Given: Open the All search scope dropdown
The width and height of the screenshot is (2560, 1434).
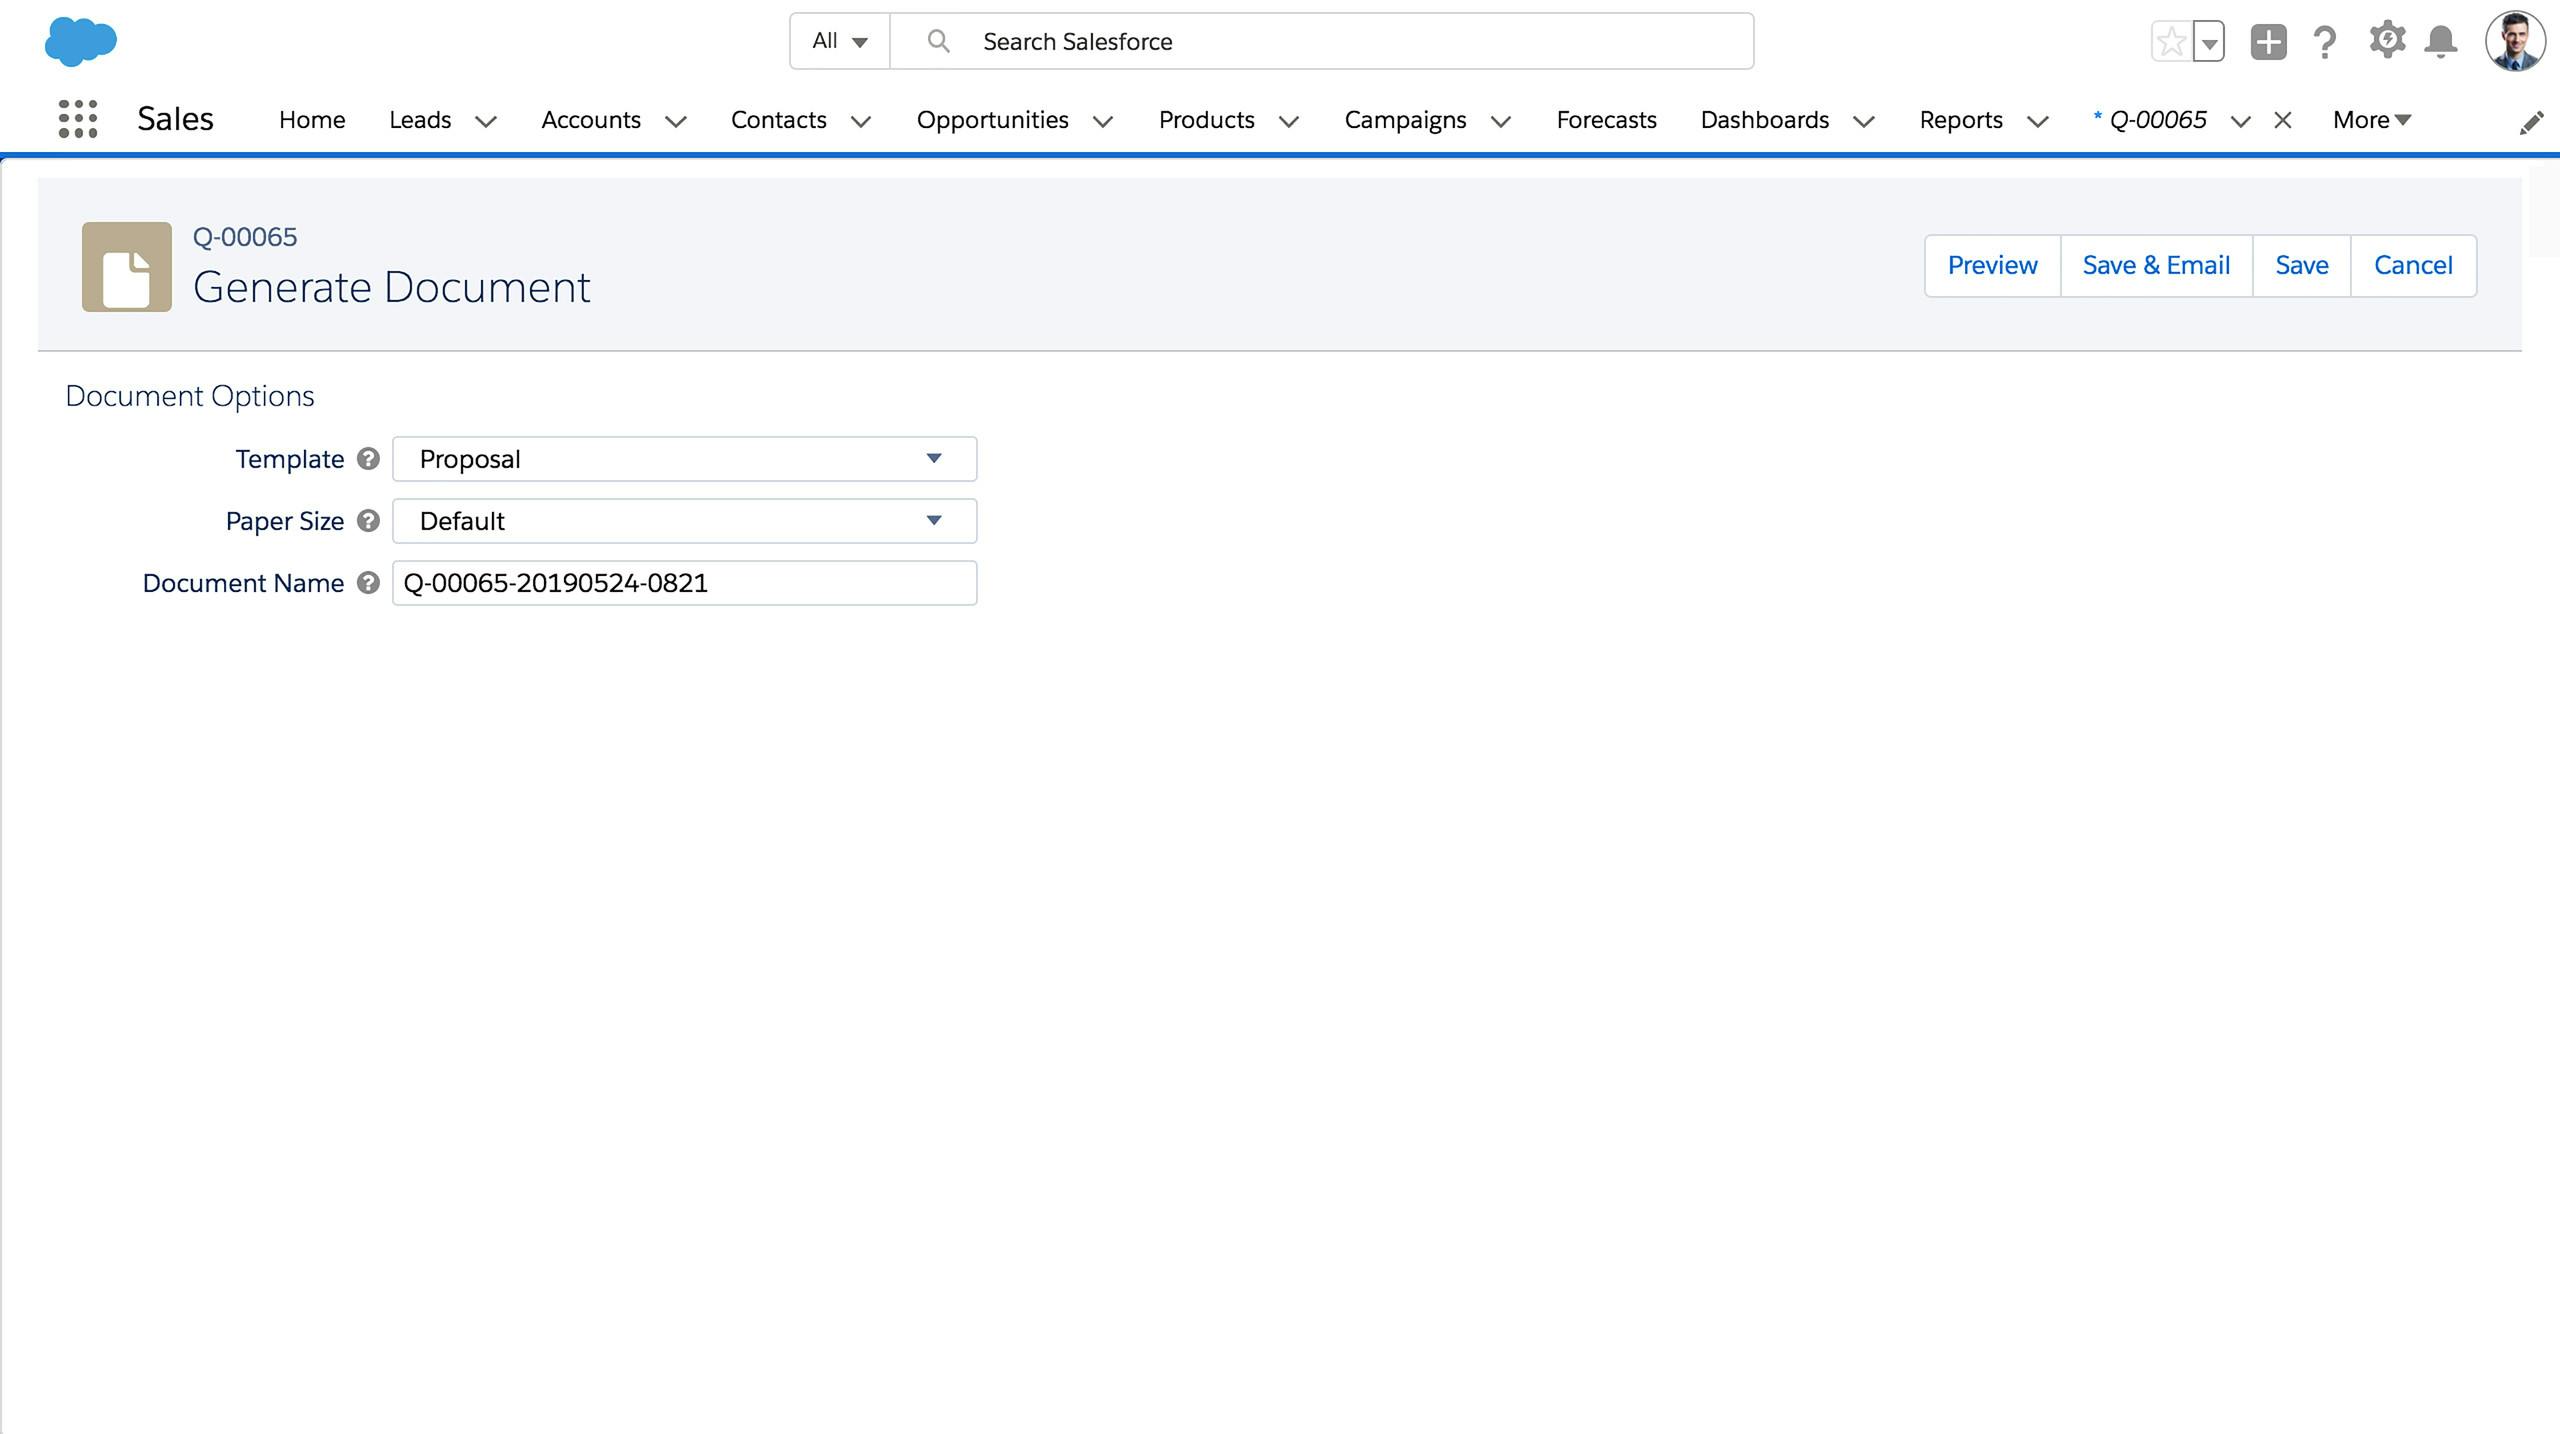Looking at the screenshot, I should pos(840,41).
